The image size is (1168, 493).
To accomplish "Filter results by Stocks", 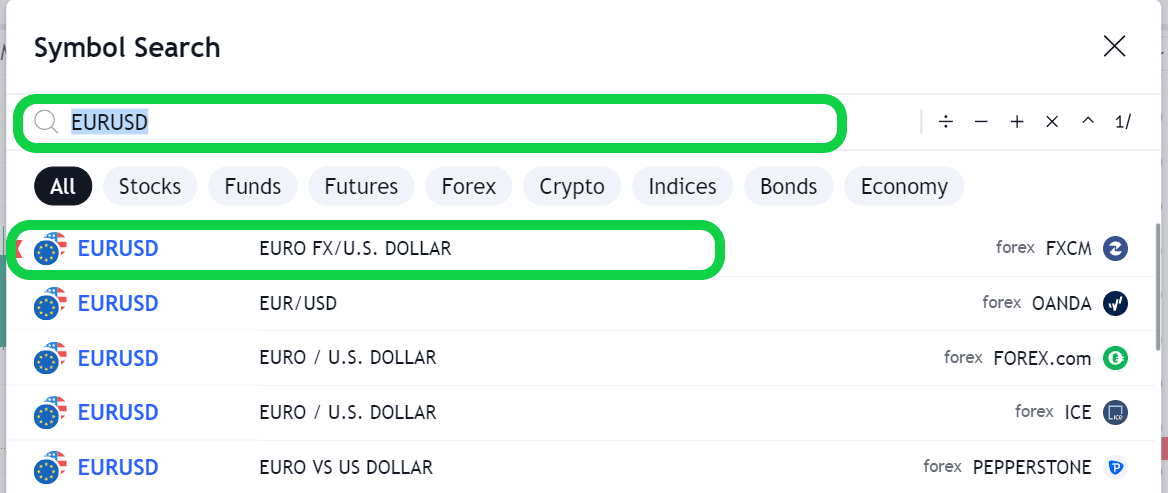I will 150,186.
